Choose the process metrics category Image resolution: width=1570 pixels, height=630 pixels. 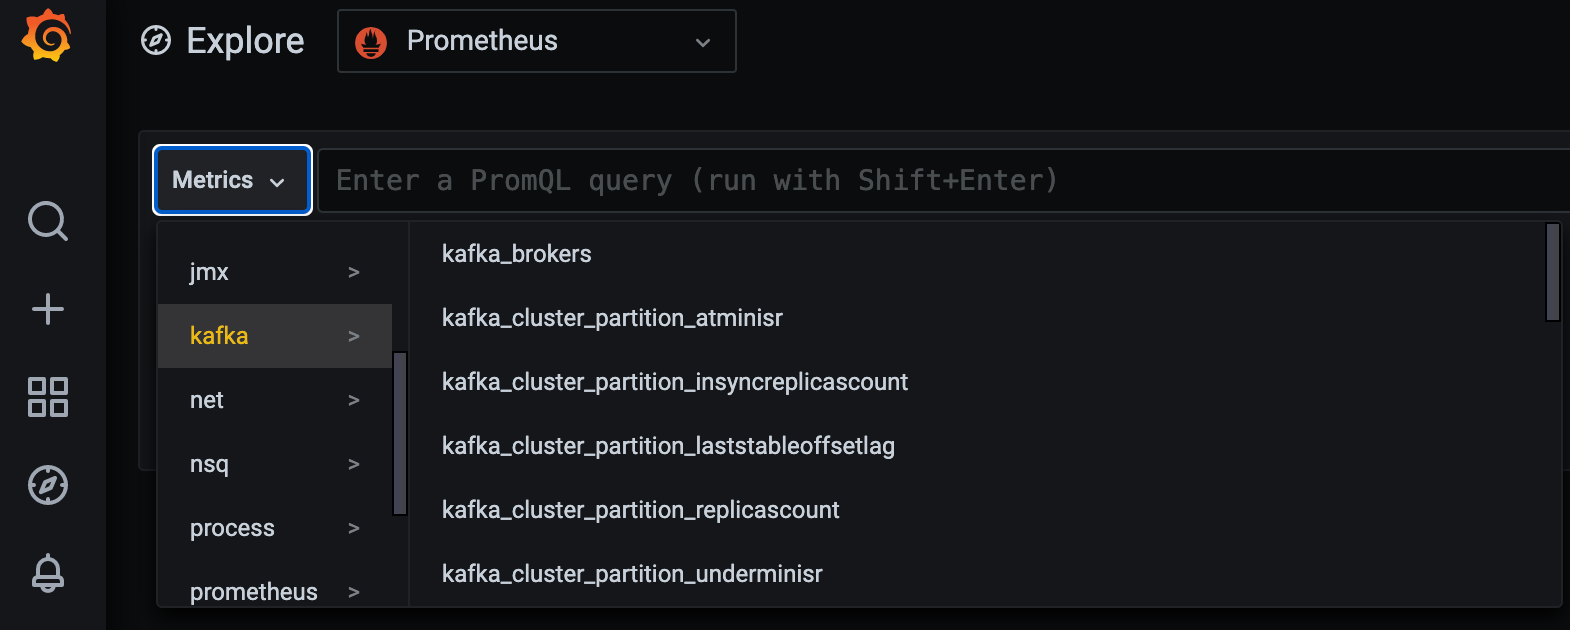(x=274, y=528)
